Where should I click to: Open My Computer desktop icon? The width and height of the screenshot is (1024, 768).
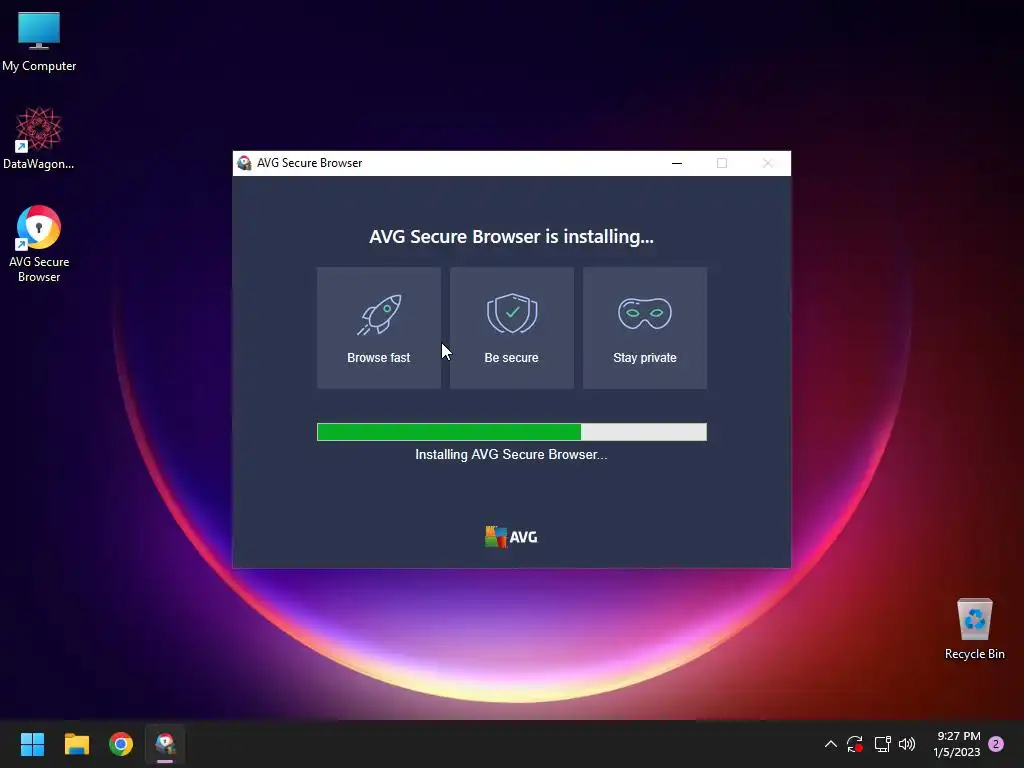click(39, 42)
